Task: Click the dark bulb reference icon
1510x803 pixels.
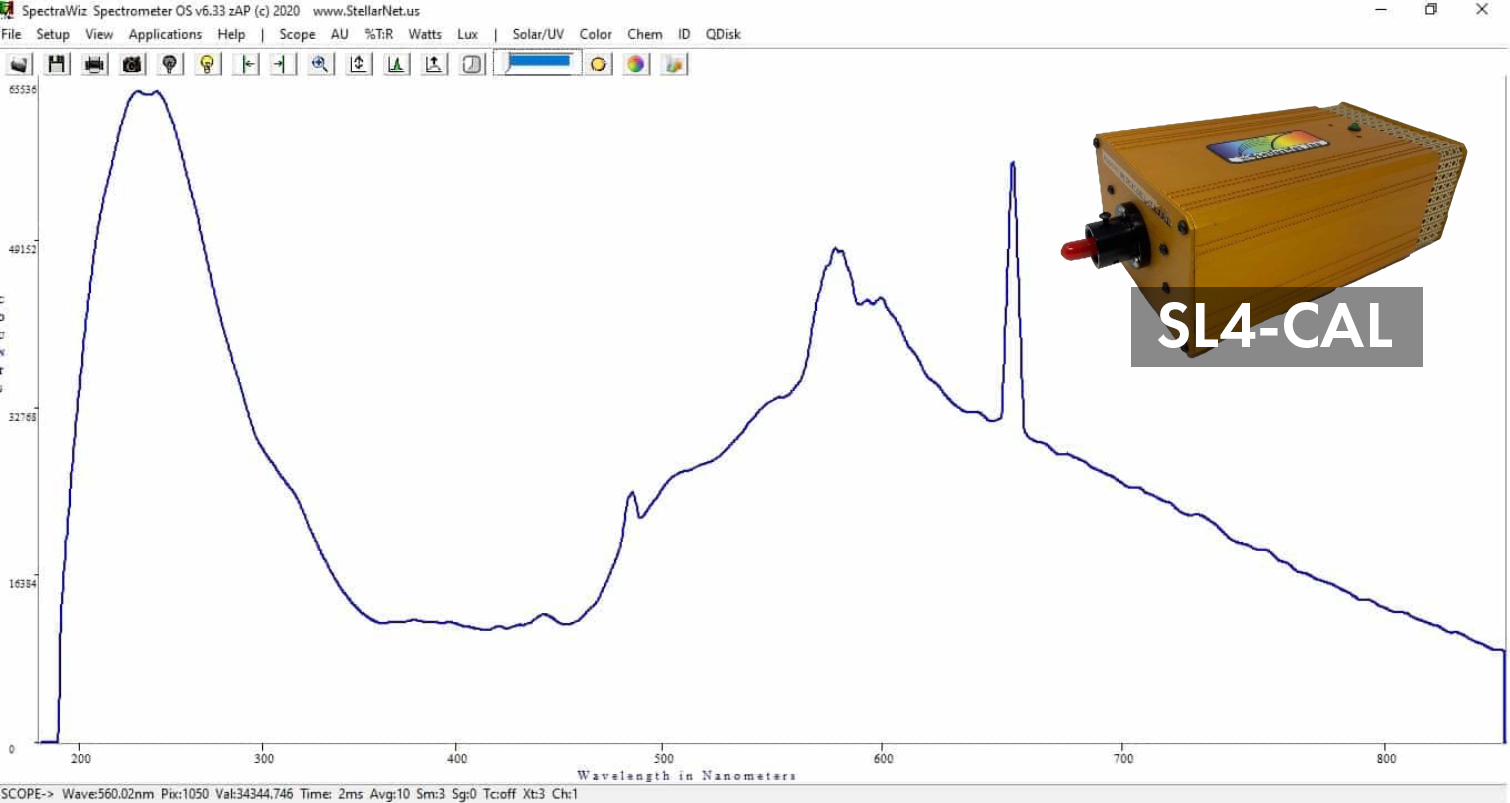Action: pyautogui.click(x=170, y=64)
